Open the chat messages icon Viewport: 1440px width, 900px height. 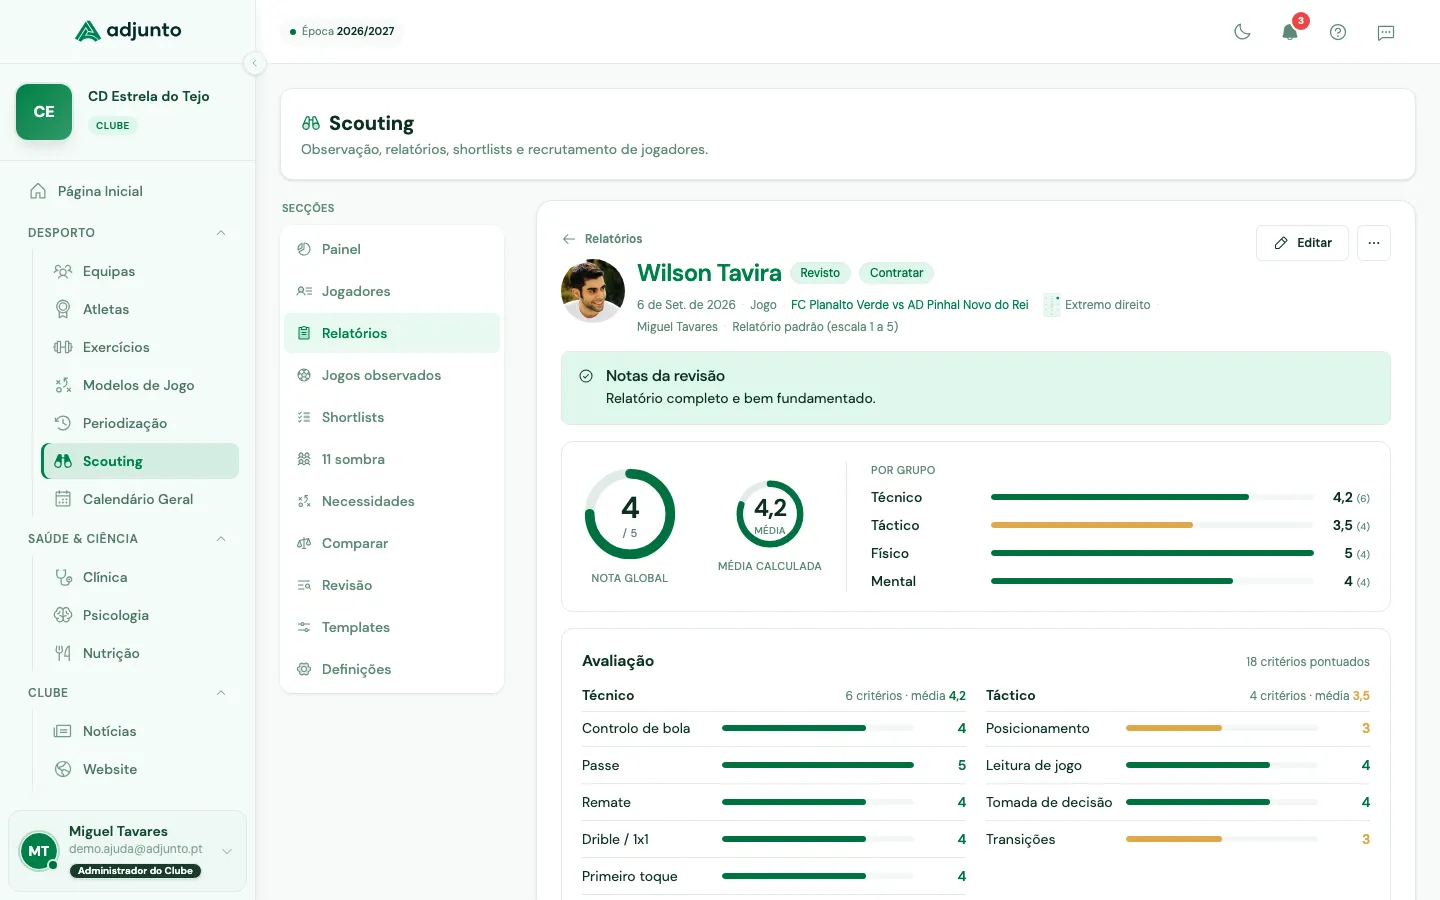[x=1386, y=32]
